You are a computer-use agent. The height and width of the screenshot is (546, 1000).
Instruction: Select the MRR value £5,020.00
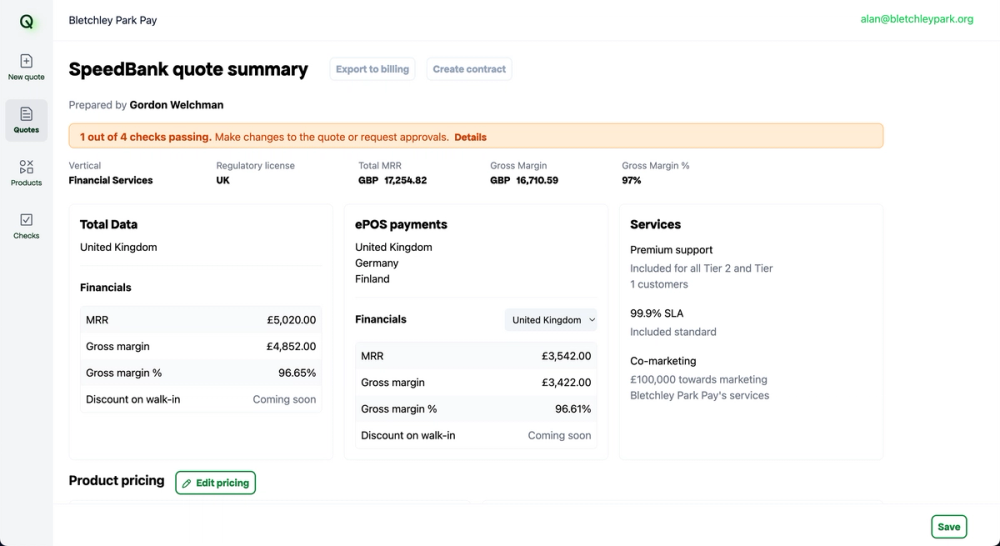pyautogui.click(x=291, y=320)
